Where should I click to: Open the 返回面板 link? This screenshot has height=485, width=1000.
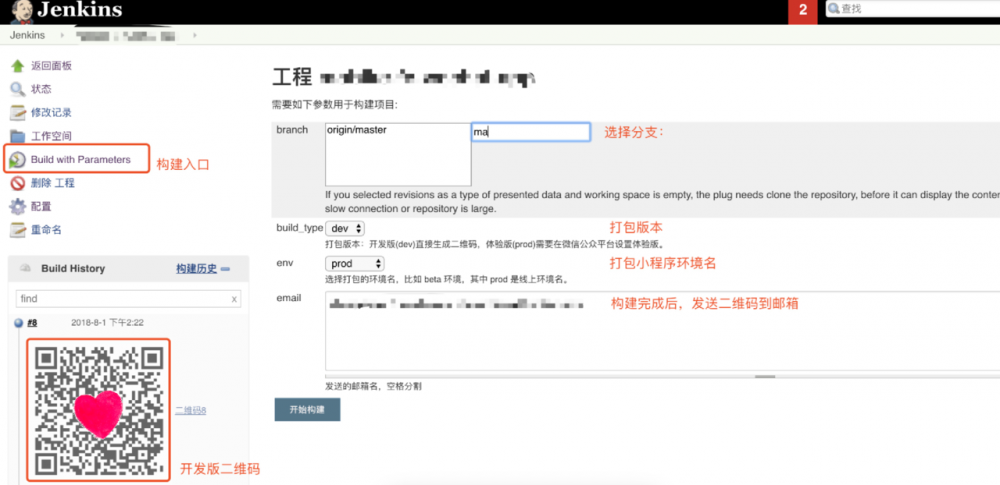coord(51,66)
